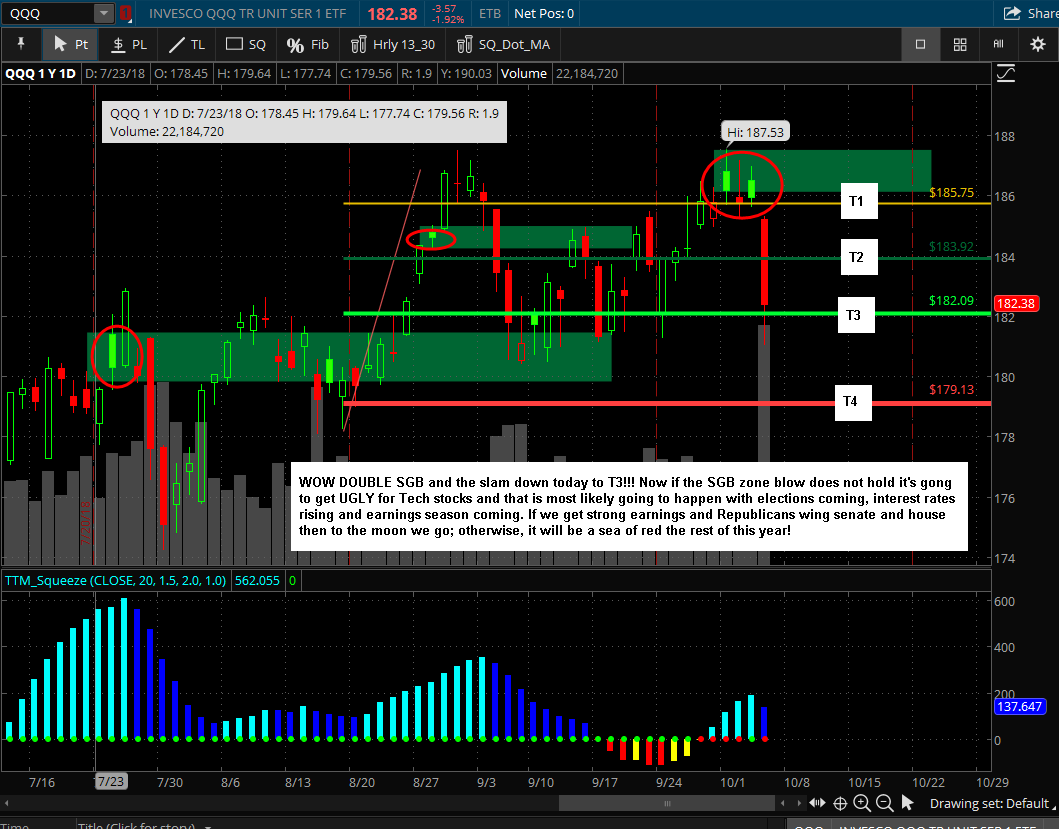
Task: Click the QQQ 1 Y 1D timeframe label
Action: pyautogui.click(x=41, y=74)
